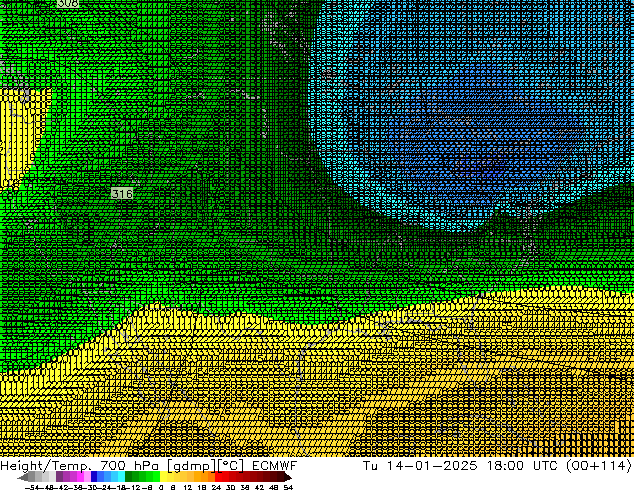
Task: Select the dark green legend swatch near -12
Action: pos(129,477)
